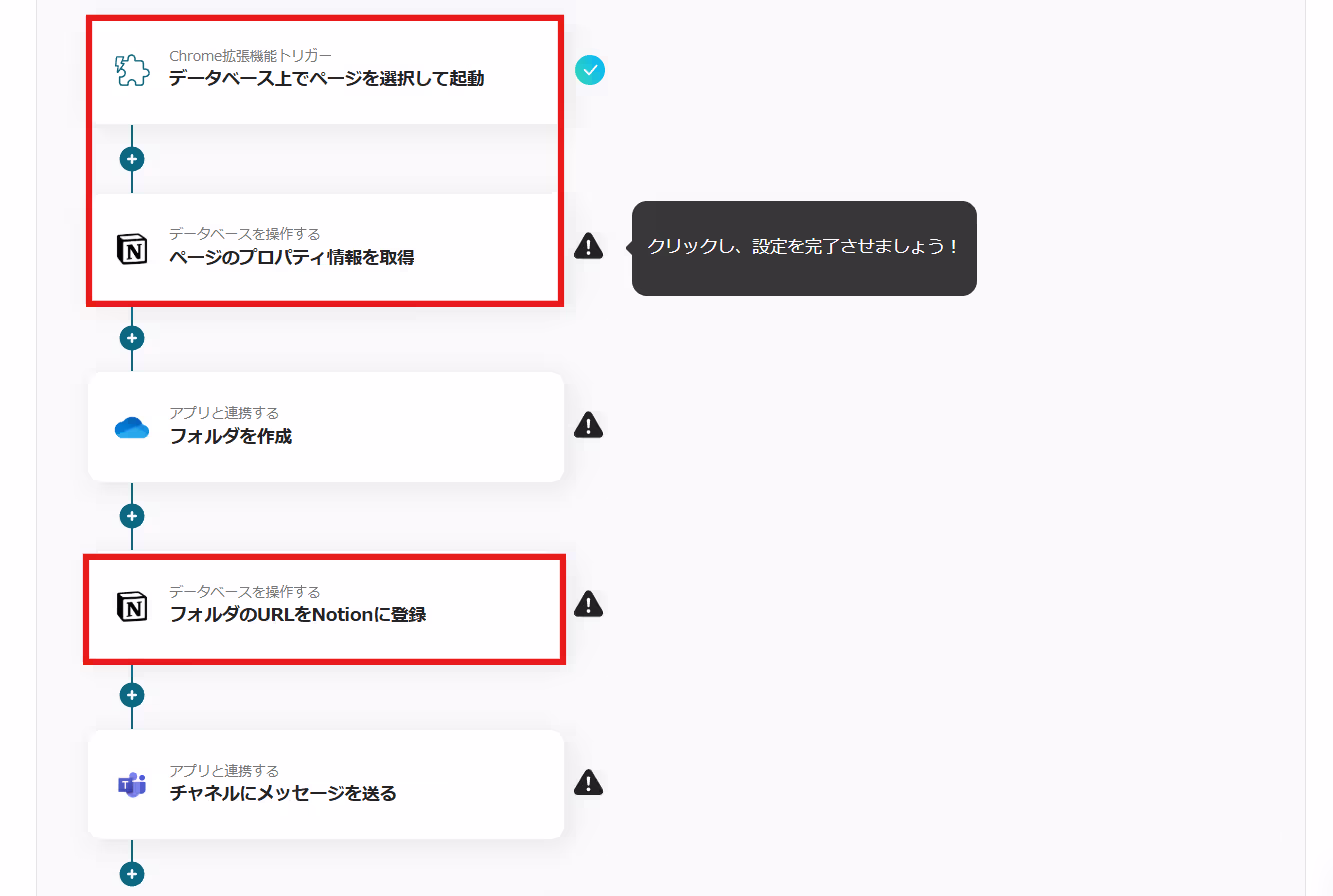Add a step above the Teams message card

[132, 695]
